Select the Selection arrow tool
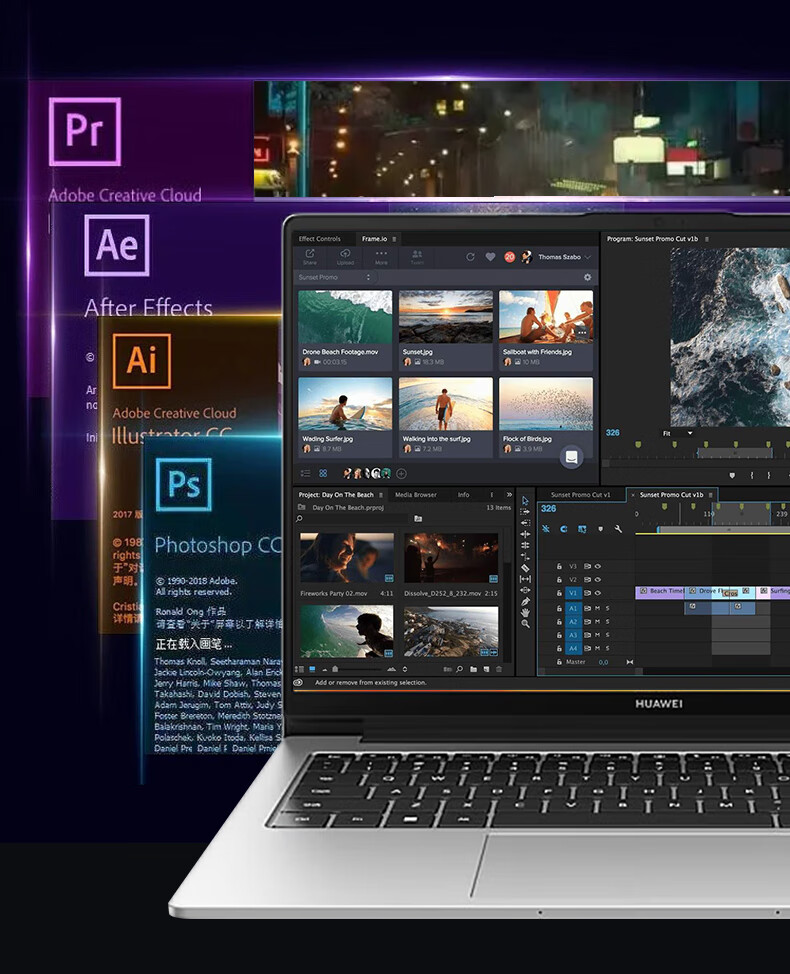 tap(525, 501)
